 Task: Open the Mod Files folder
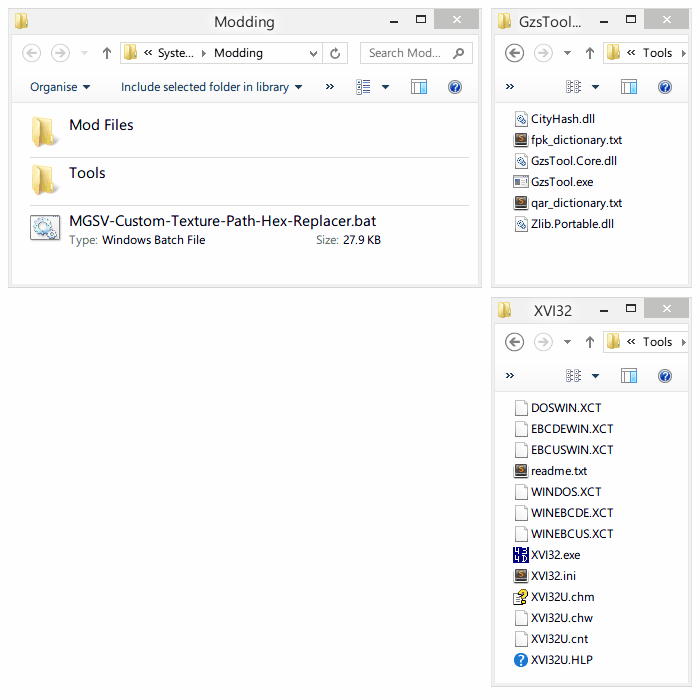point(249,131)
